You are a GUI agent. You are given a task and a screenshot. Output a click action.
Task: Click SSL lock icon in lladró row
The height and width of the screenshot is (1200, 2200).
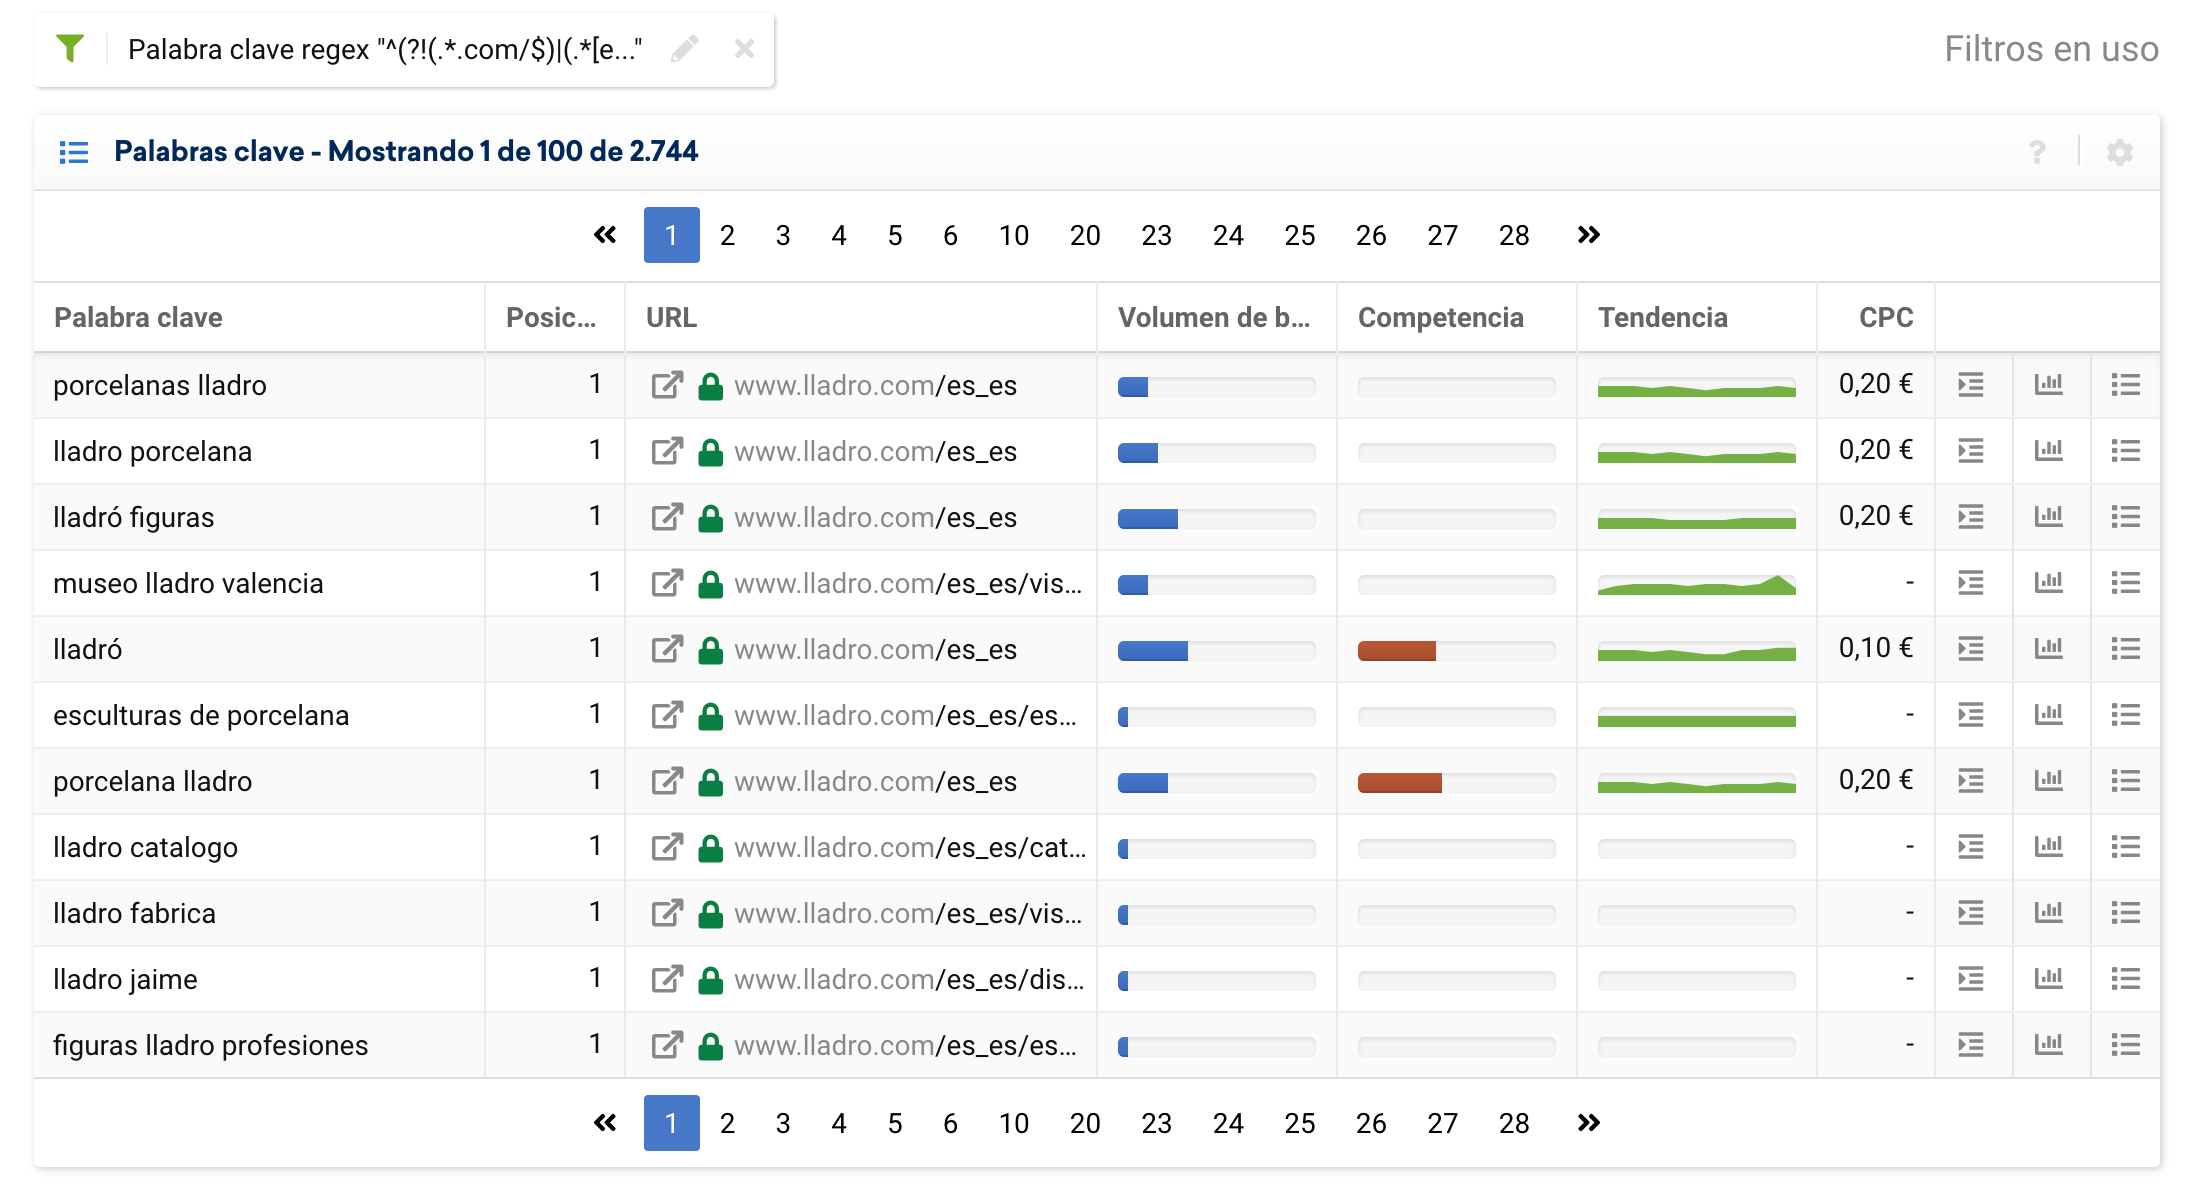[x=711, y=649]
